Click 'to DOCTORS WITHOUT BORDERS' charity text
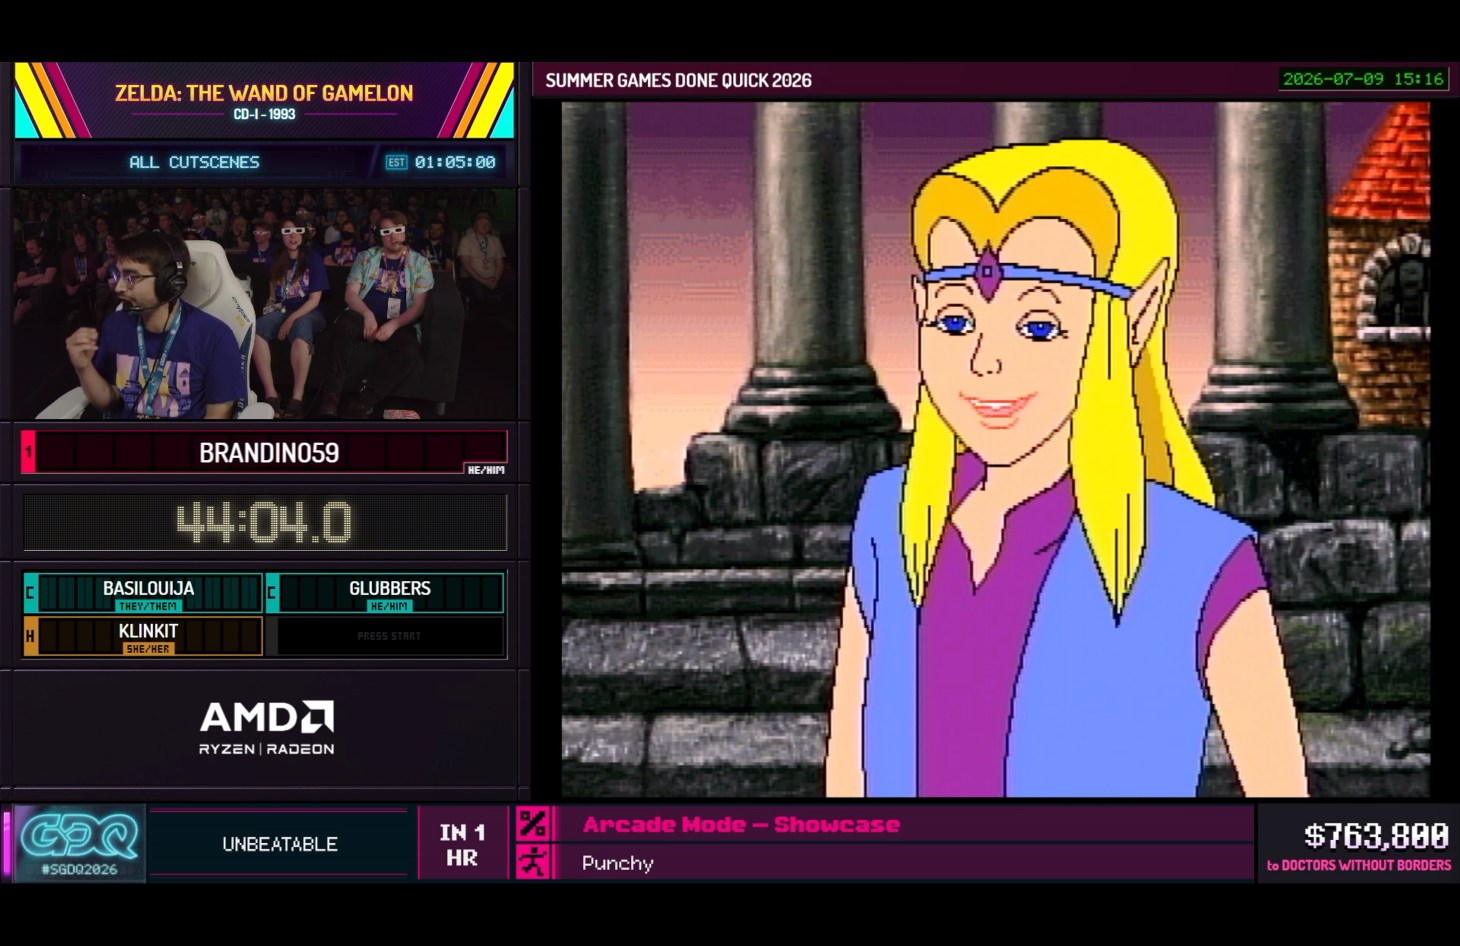The image size is (1460, 946). coord(1359,865)
